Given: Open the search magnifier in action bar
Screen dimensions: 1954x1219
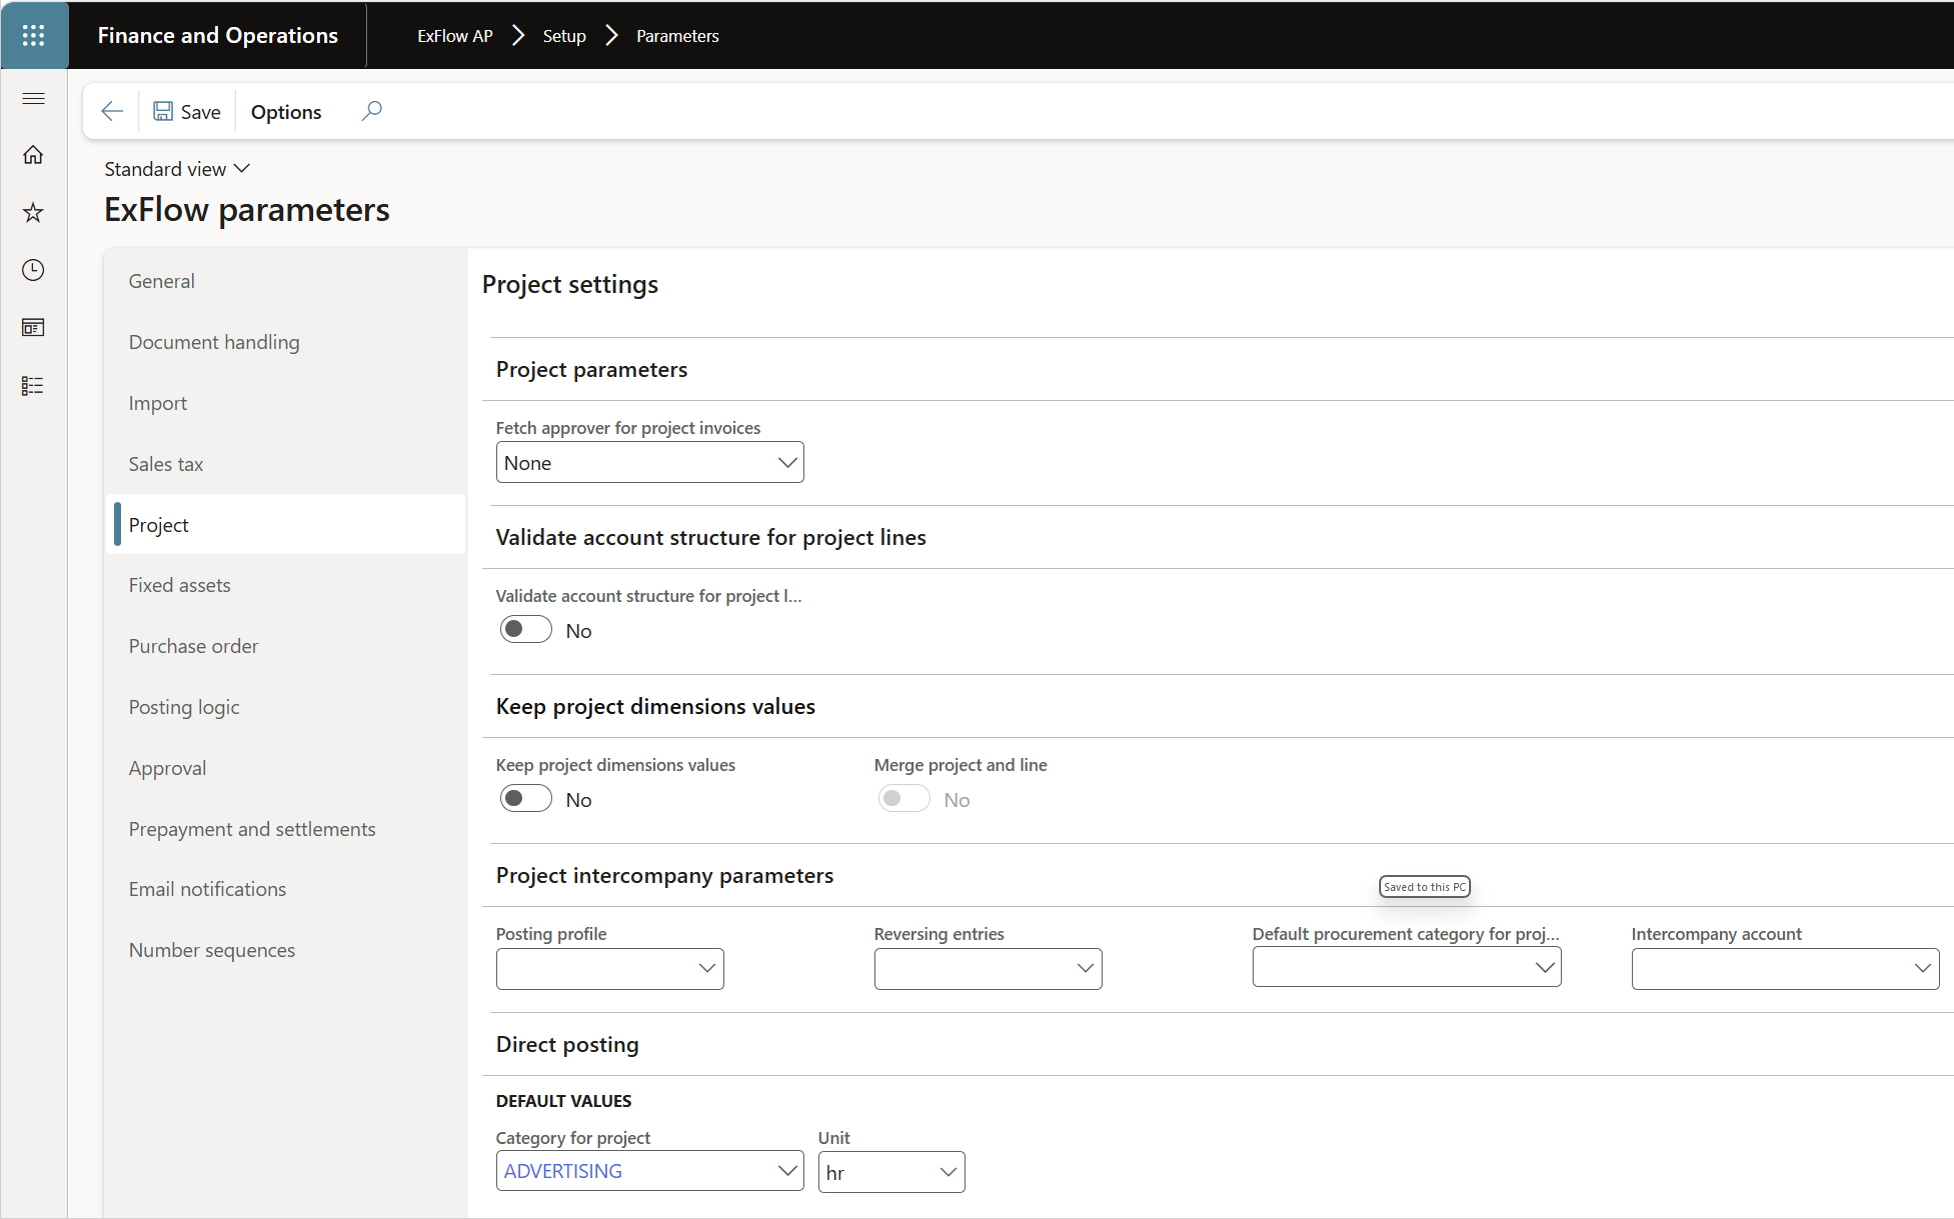Looking at the screenshot, I should (371, 111).
